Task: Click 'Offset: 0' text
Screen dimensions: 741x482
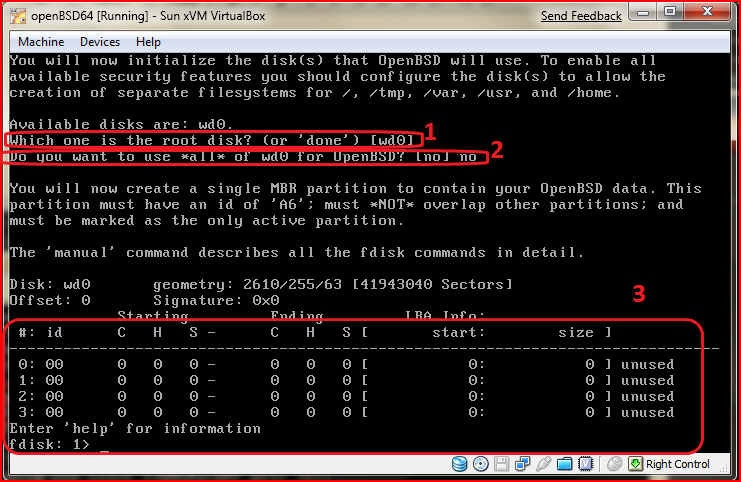Action: [x=50, y=301]
